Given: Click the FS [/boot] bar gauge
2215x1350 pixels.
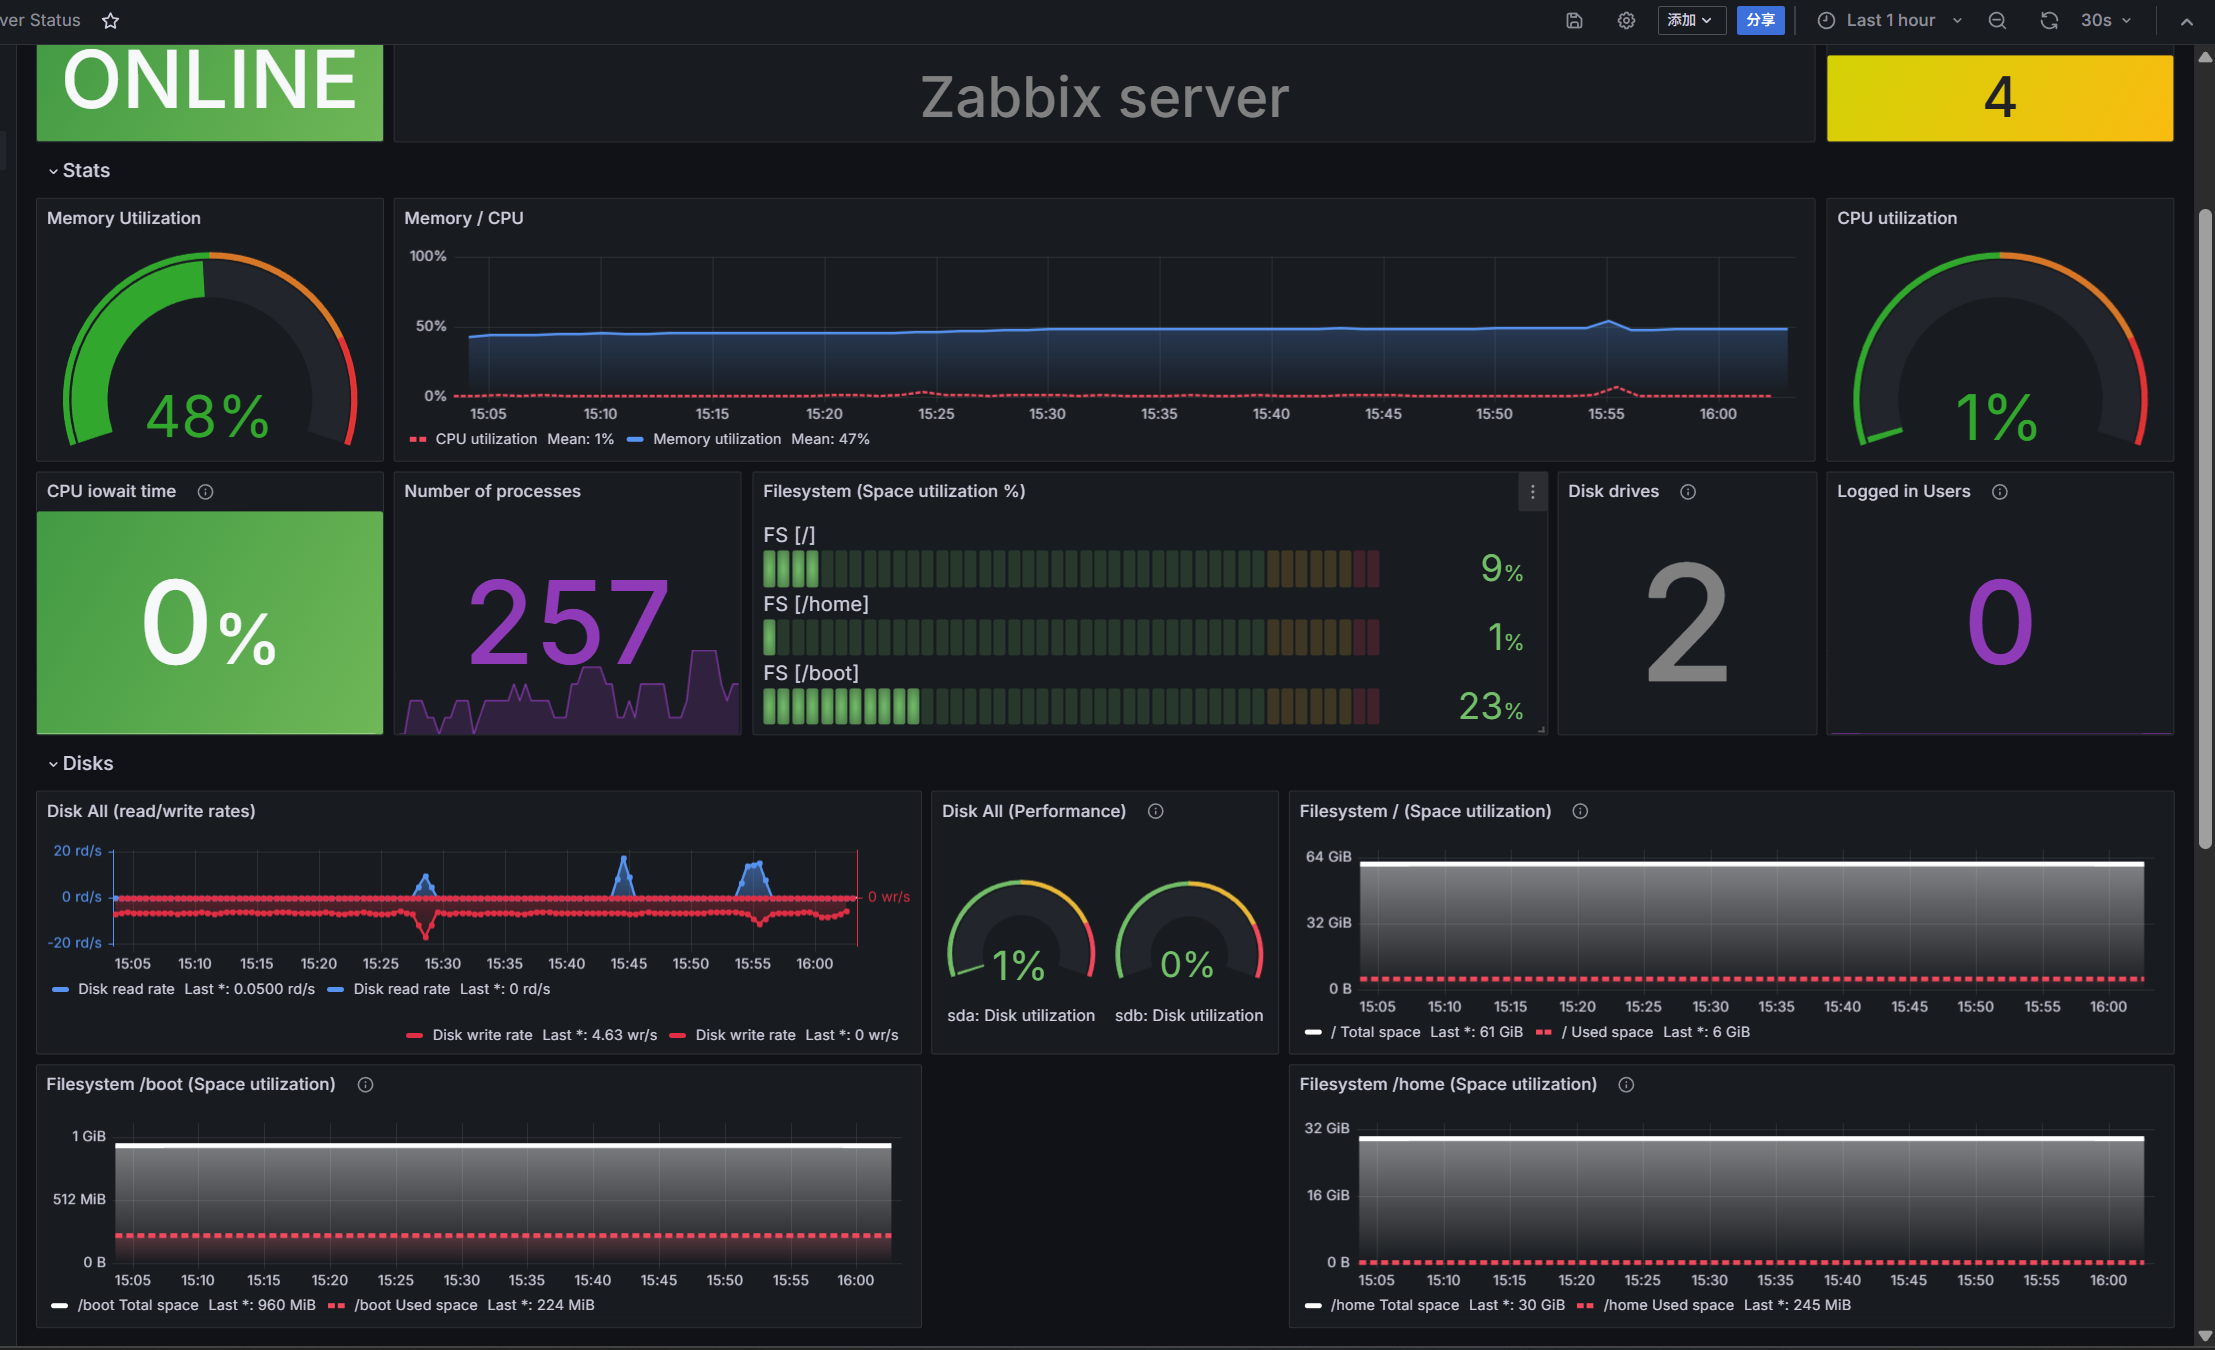Looking at the screenshot, I should coord(1071,706).
